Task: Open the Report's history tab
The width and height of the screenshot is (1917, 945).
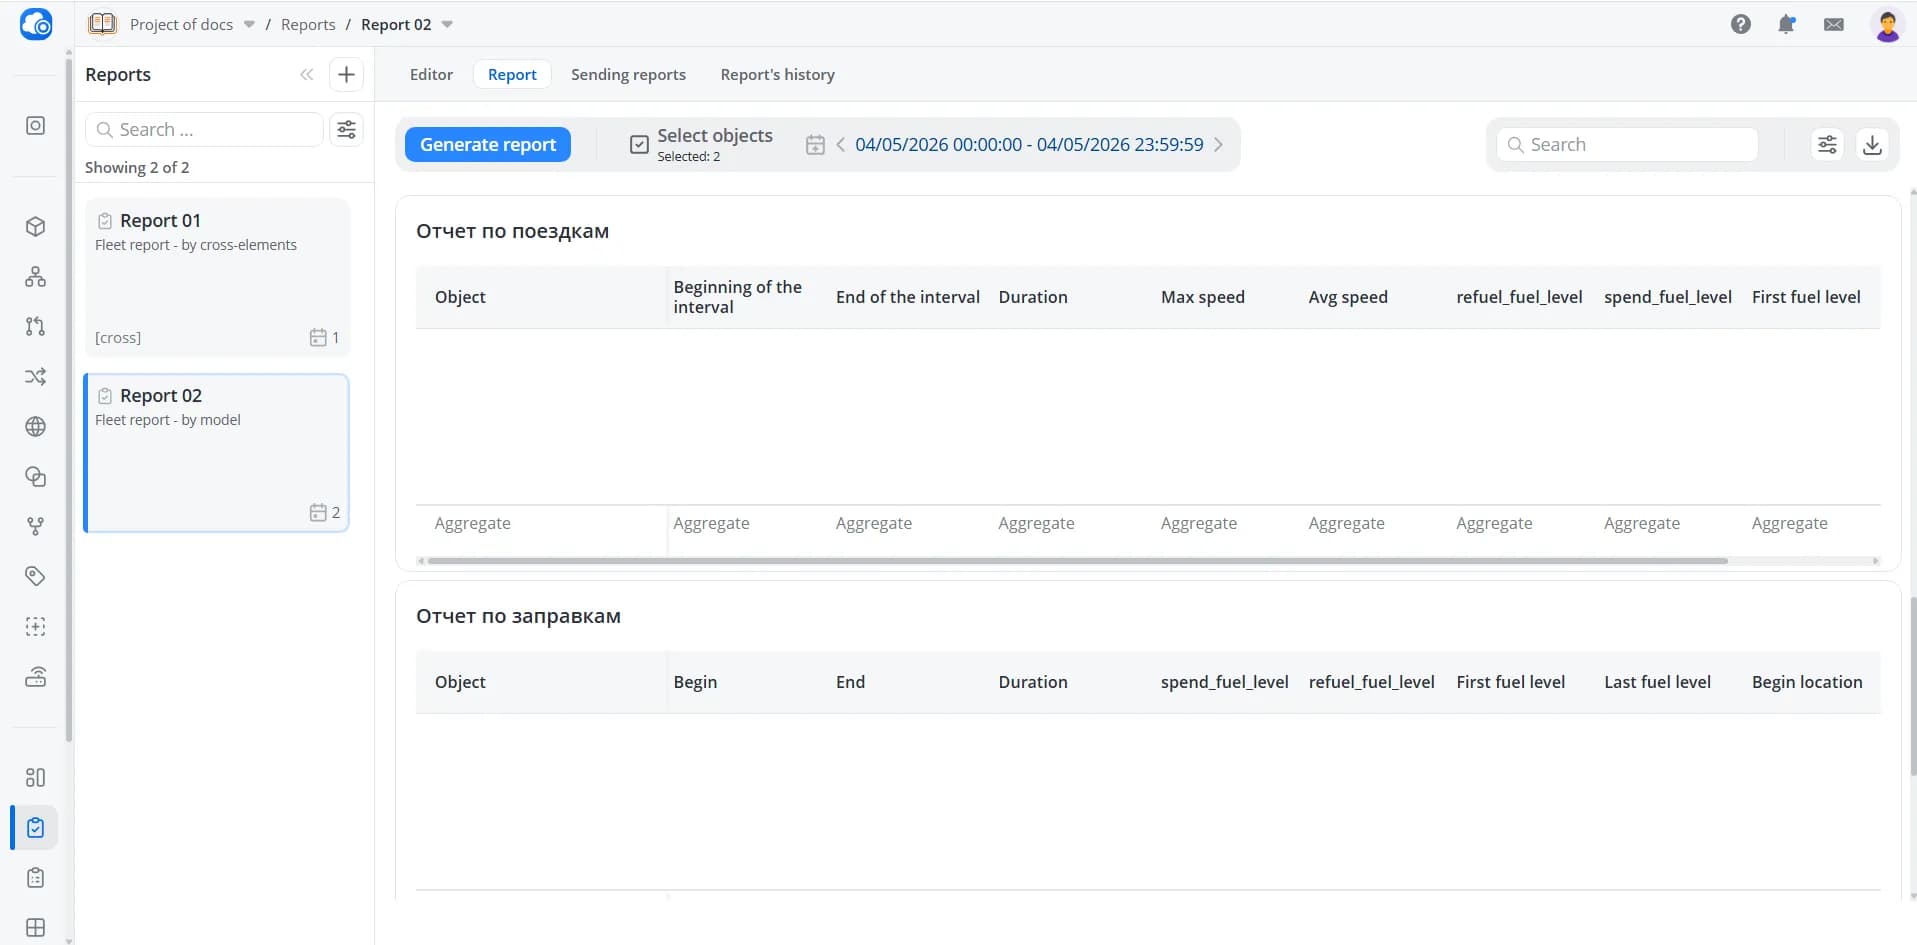Action: coord(777,74)
